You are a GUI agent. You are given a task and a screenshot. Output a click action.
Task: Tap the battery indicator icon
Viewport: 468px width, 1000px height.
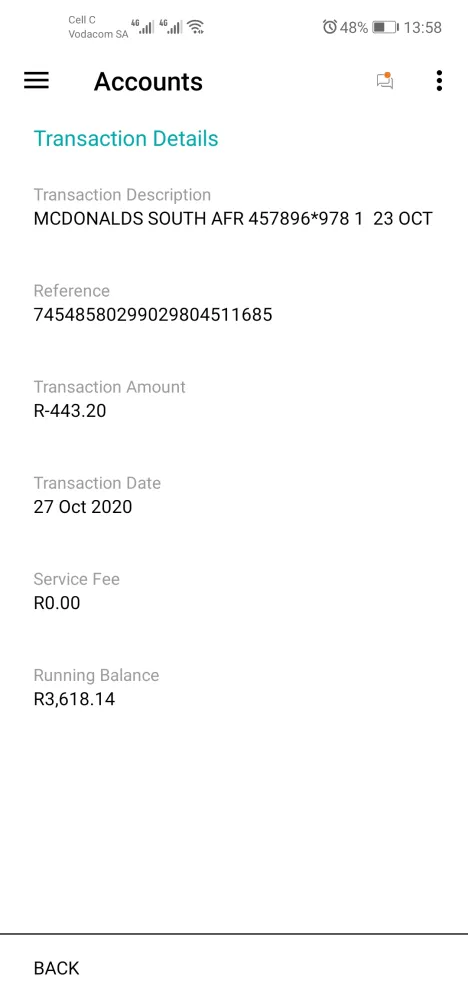(385, 27)
